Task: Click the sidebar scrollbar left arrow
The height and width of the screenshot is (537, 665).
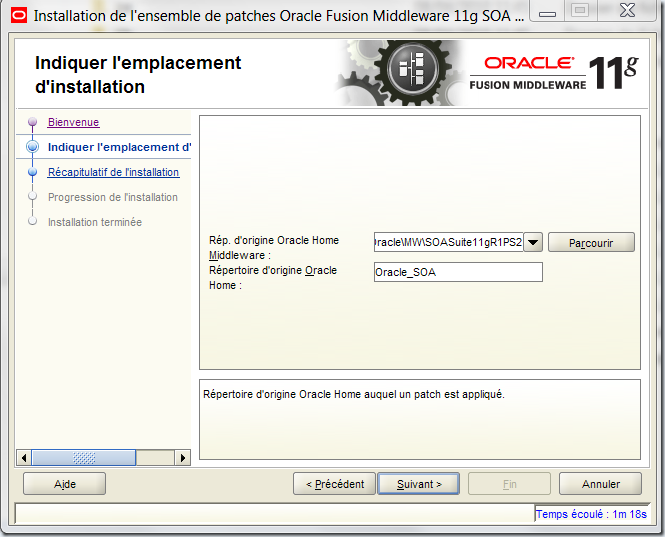Action: 24,458
